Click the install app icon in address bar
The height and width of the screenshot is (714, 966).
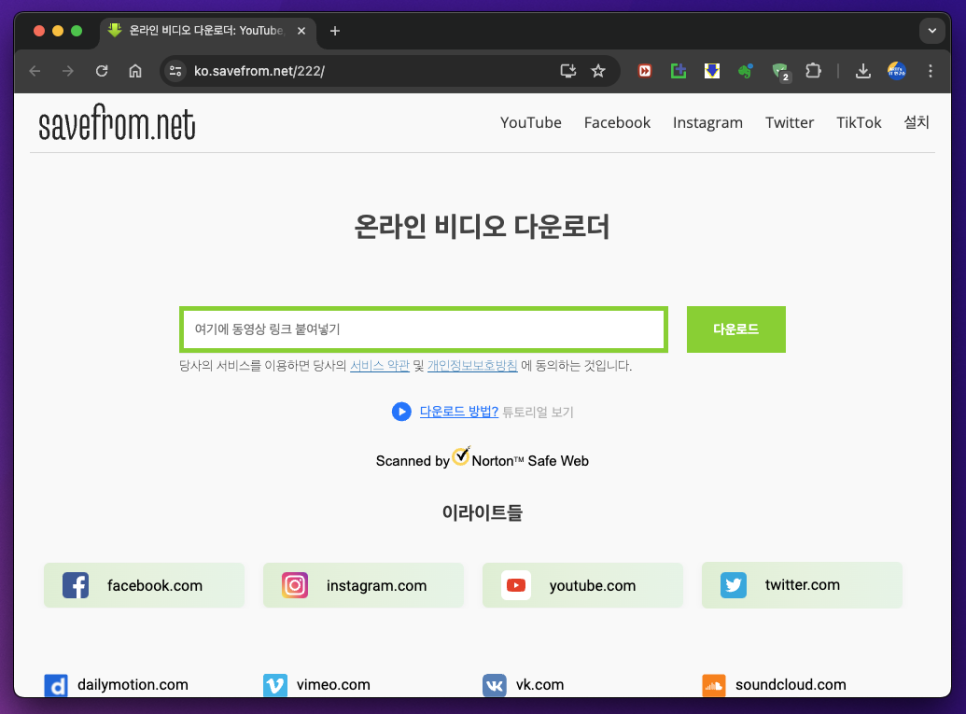pyautogui.click(x=568, y=71)
